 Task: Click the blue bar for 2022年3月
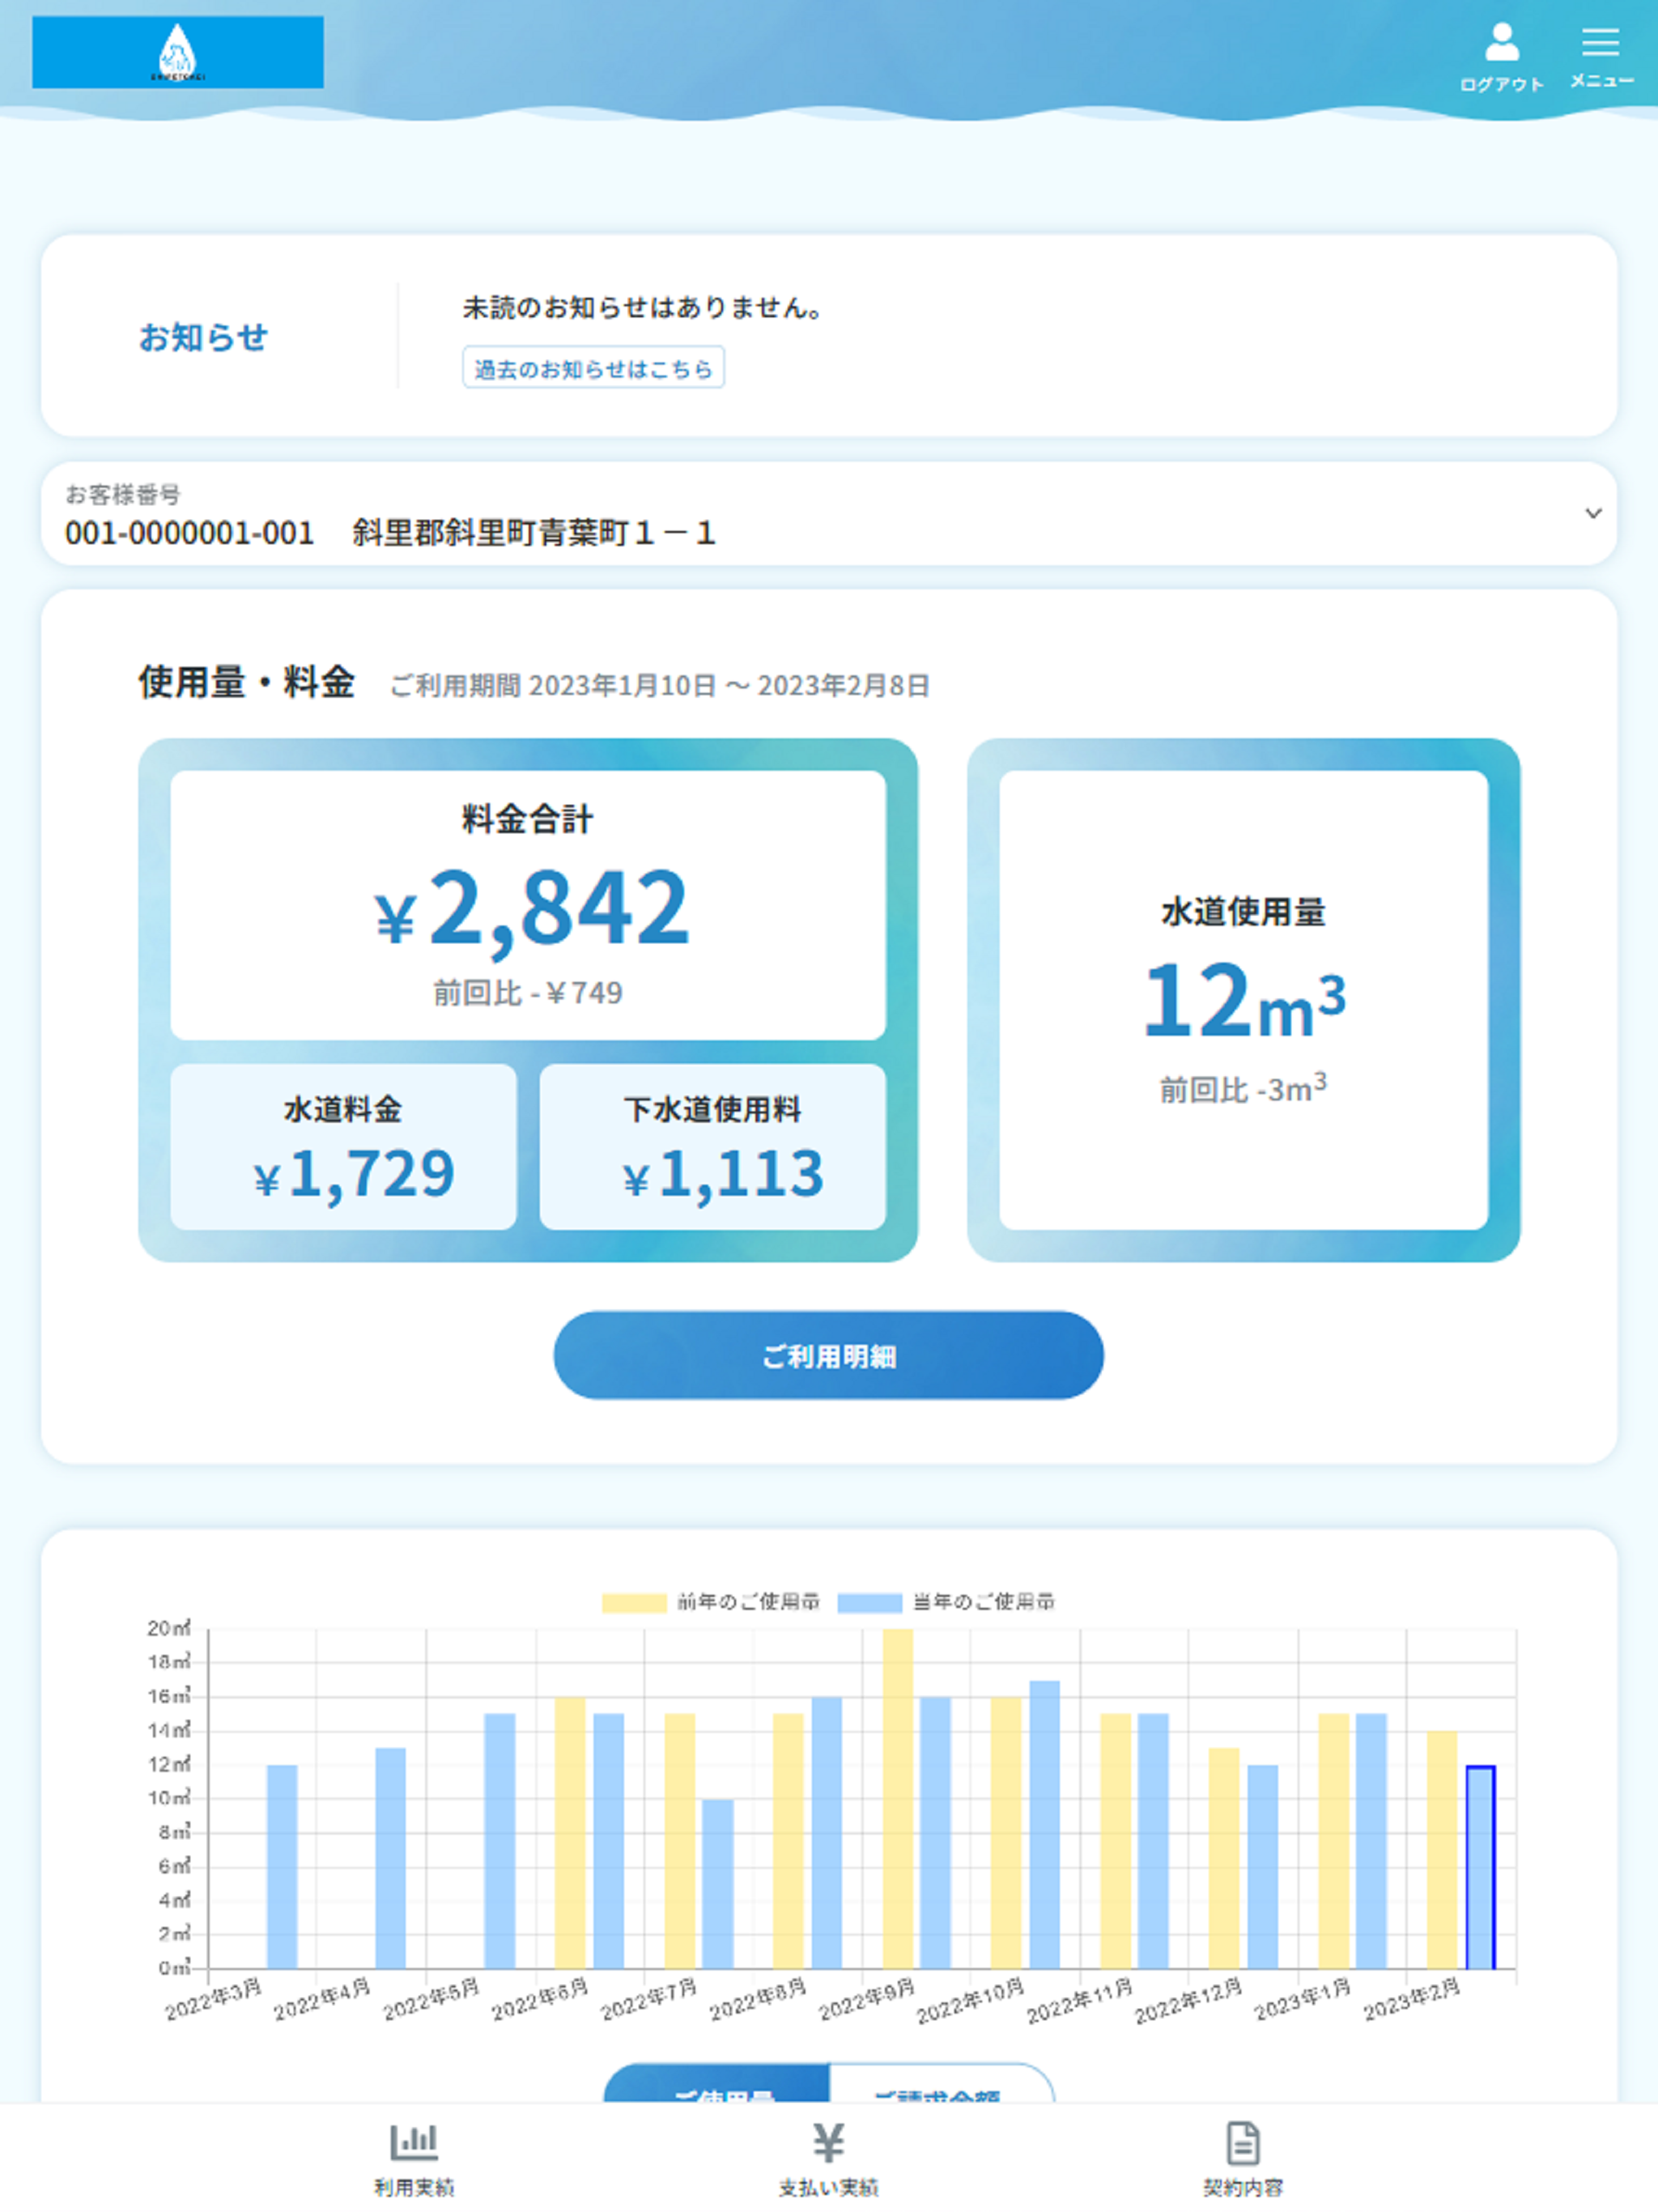pos(282,1867)
